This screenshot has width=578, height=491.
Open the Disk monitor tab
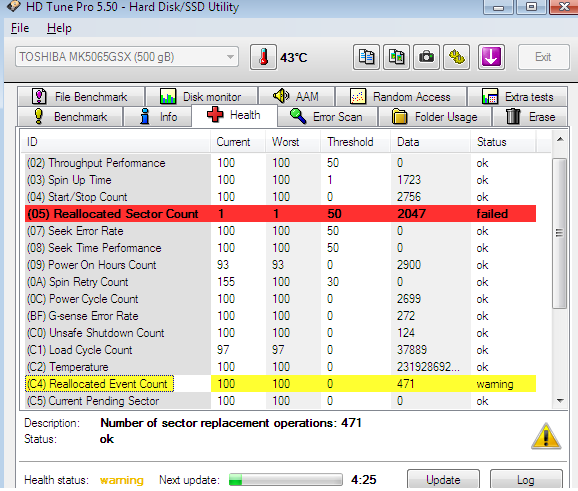click(x=202, y=97)
